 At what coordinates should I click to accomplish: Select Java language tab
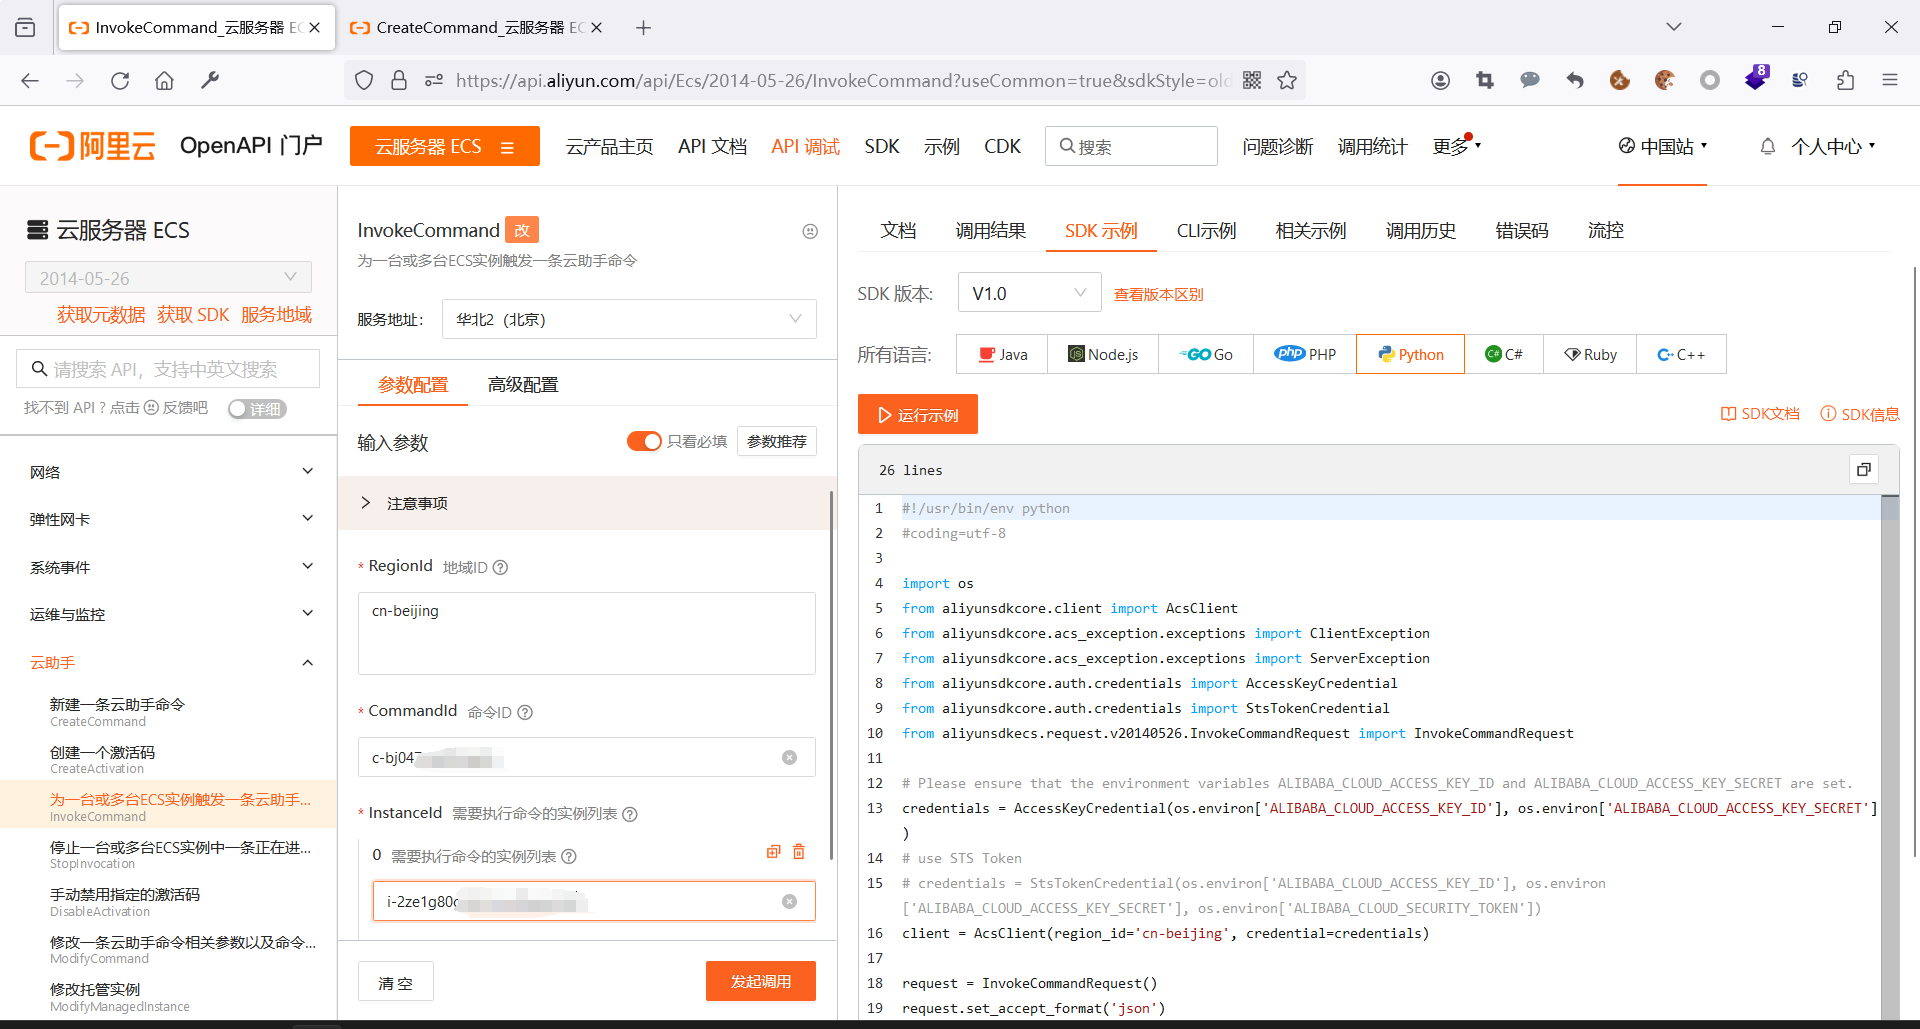pos(1002,354)
